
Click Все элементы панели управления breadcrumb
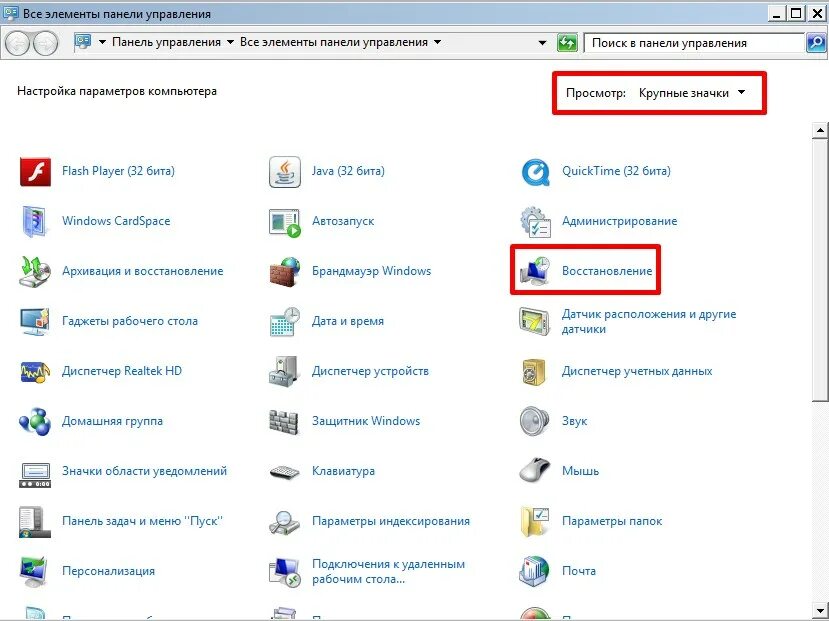(x=334, y=42)
